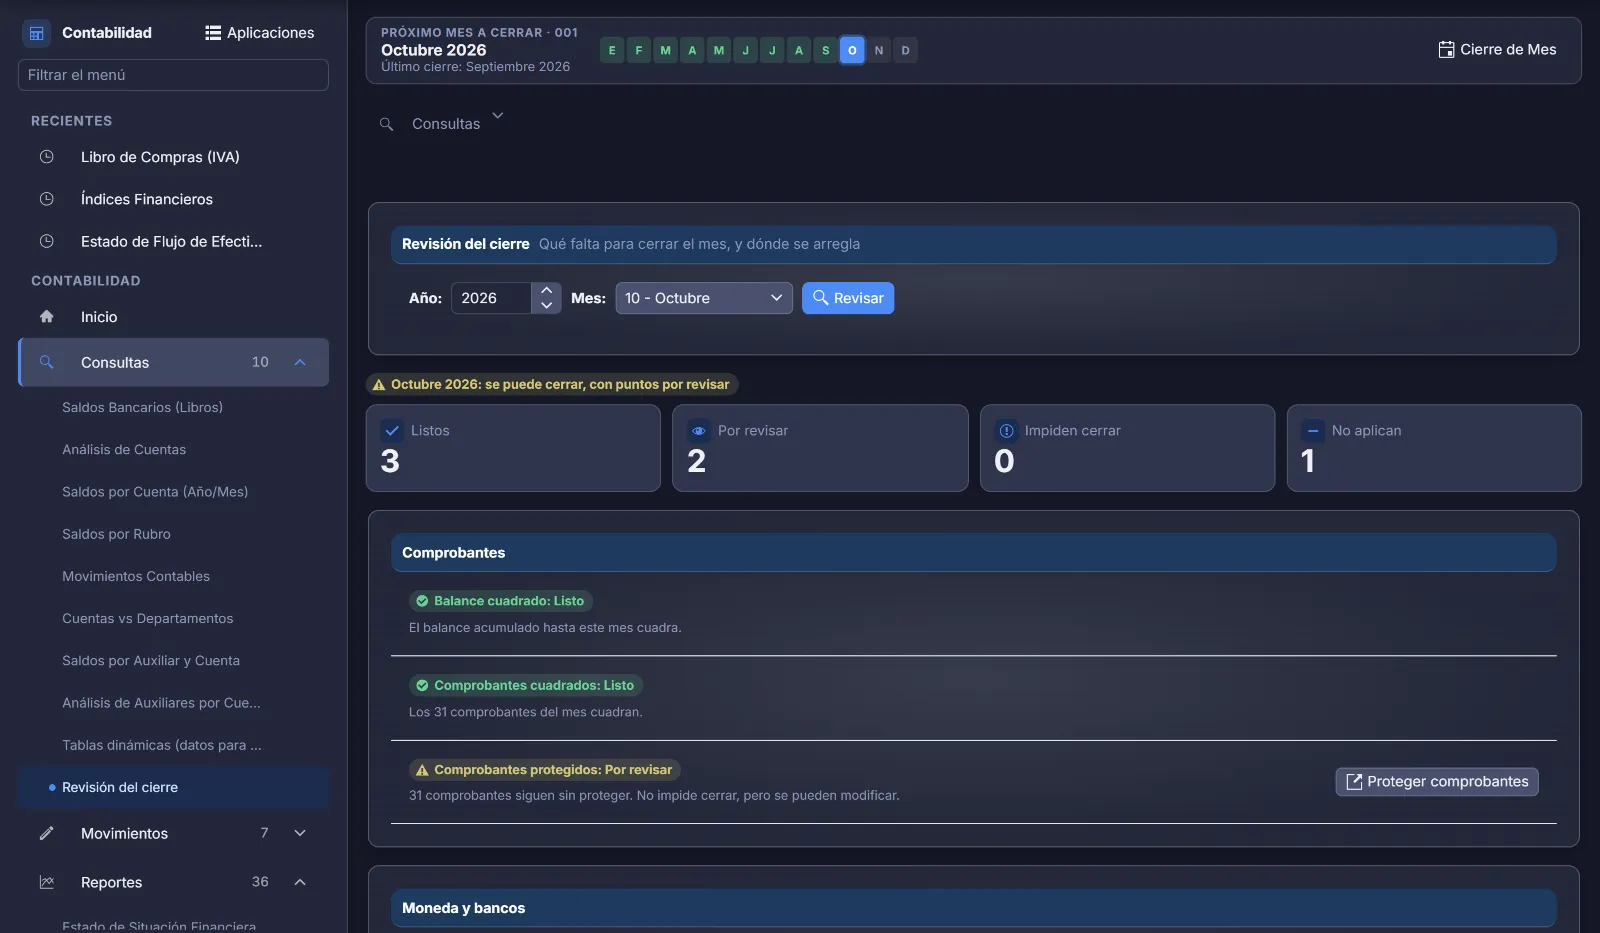
Task: Click the home icon next to Inicio
Action: tap(46, 316)
